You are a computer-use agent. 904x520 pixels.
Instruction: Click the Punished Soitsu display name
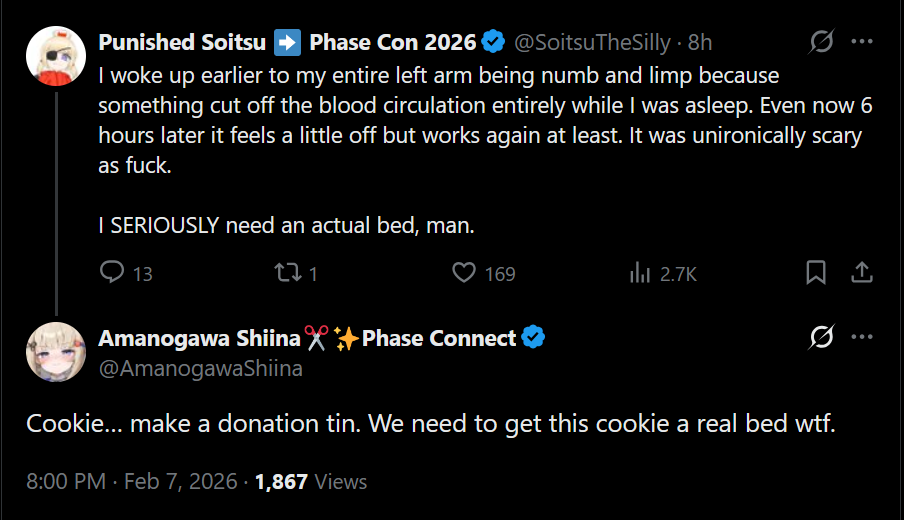click(x=182, y=42)
